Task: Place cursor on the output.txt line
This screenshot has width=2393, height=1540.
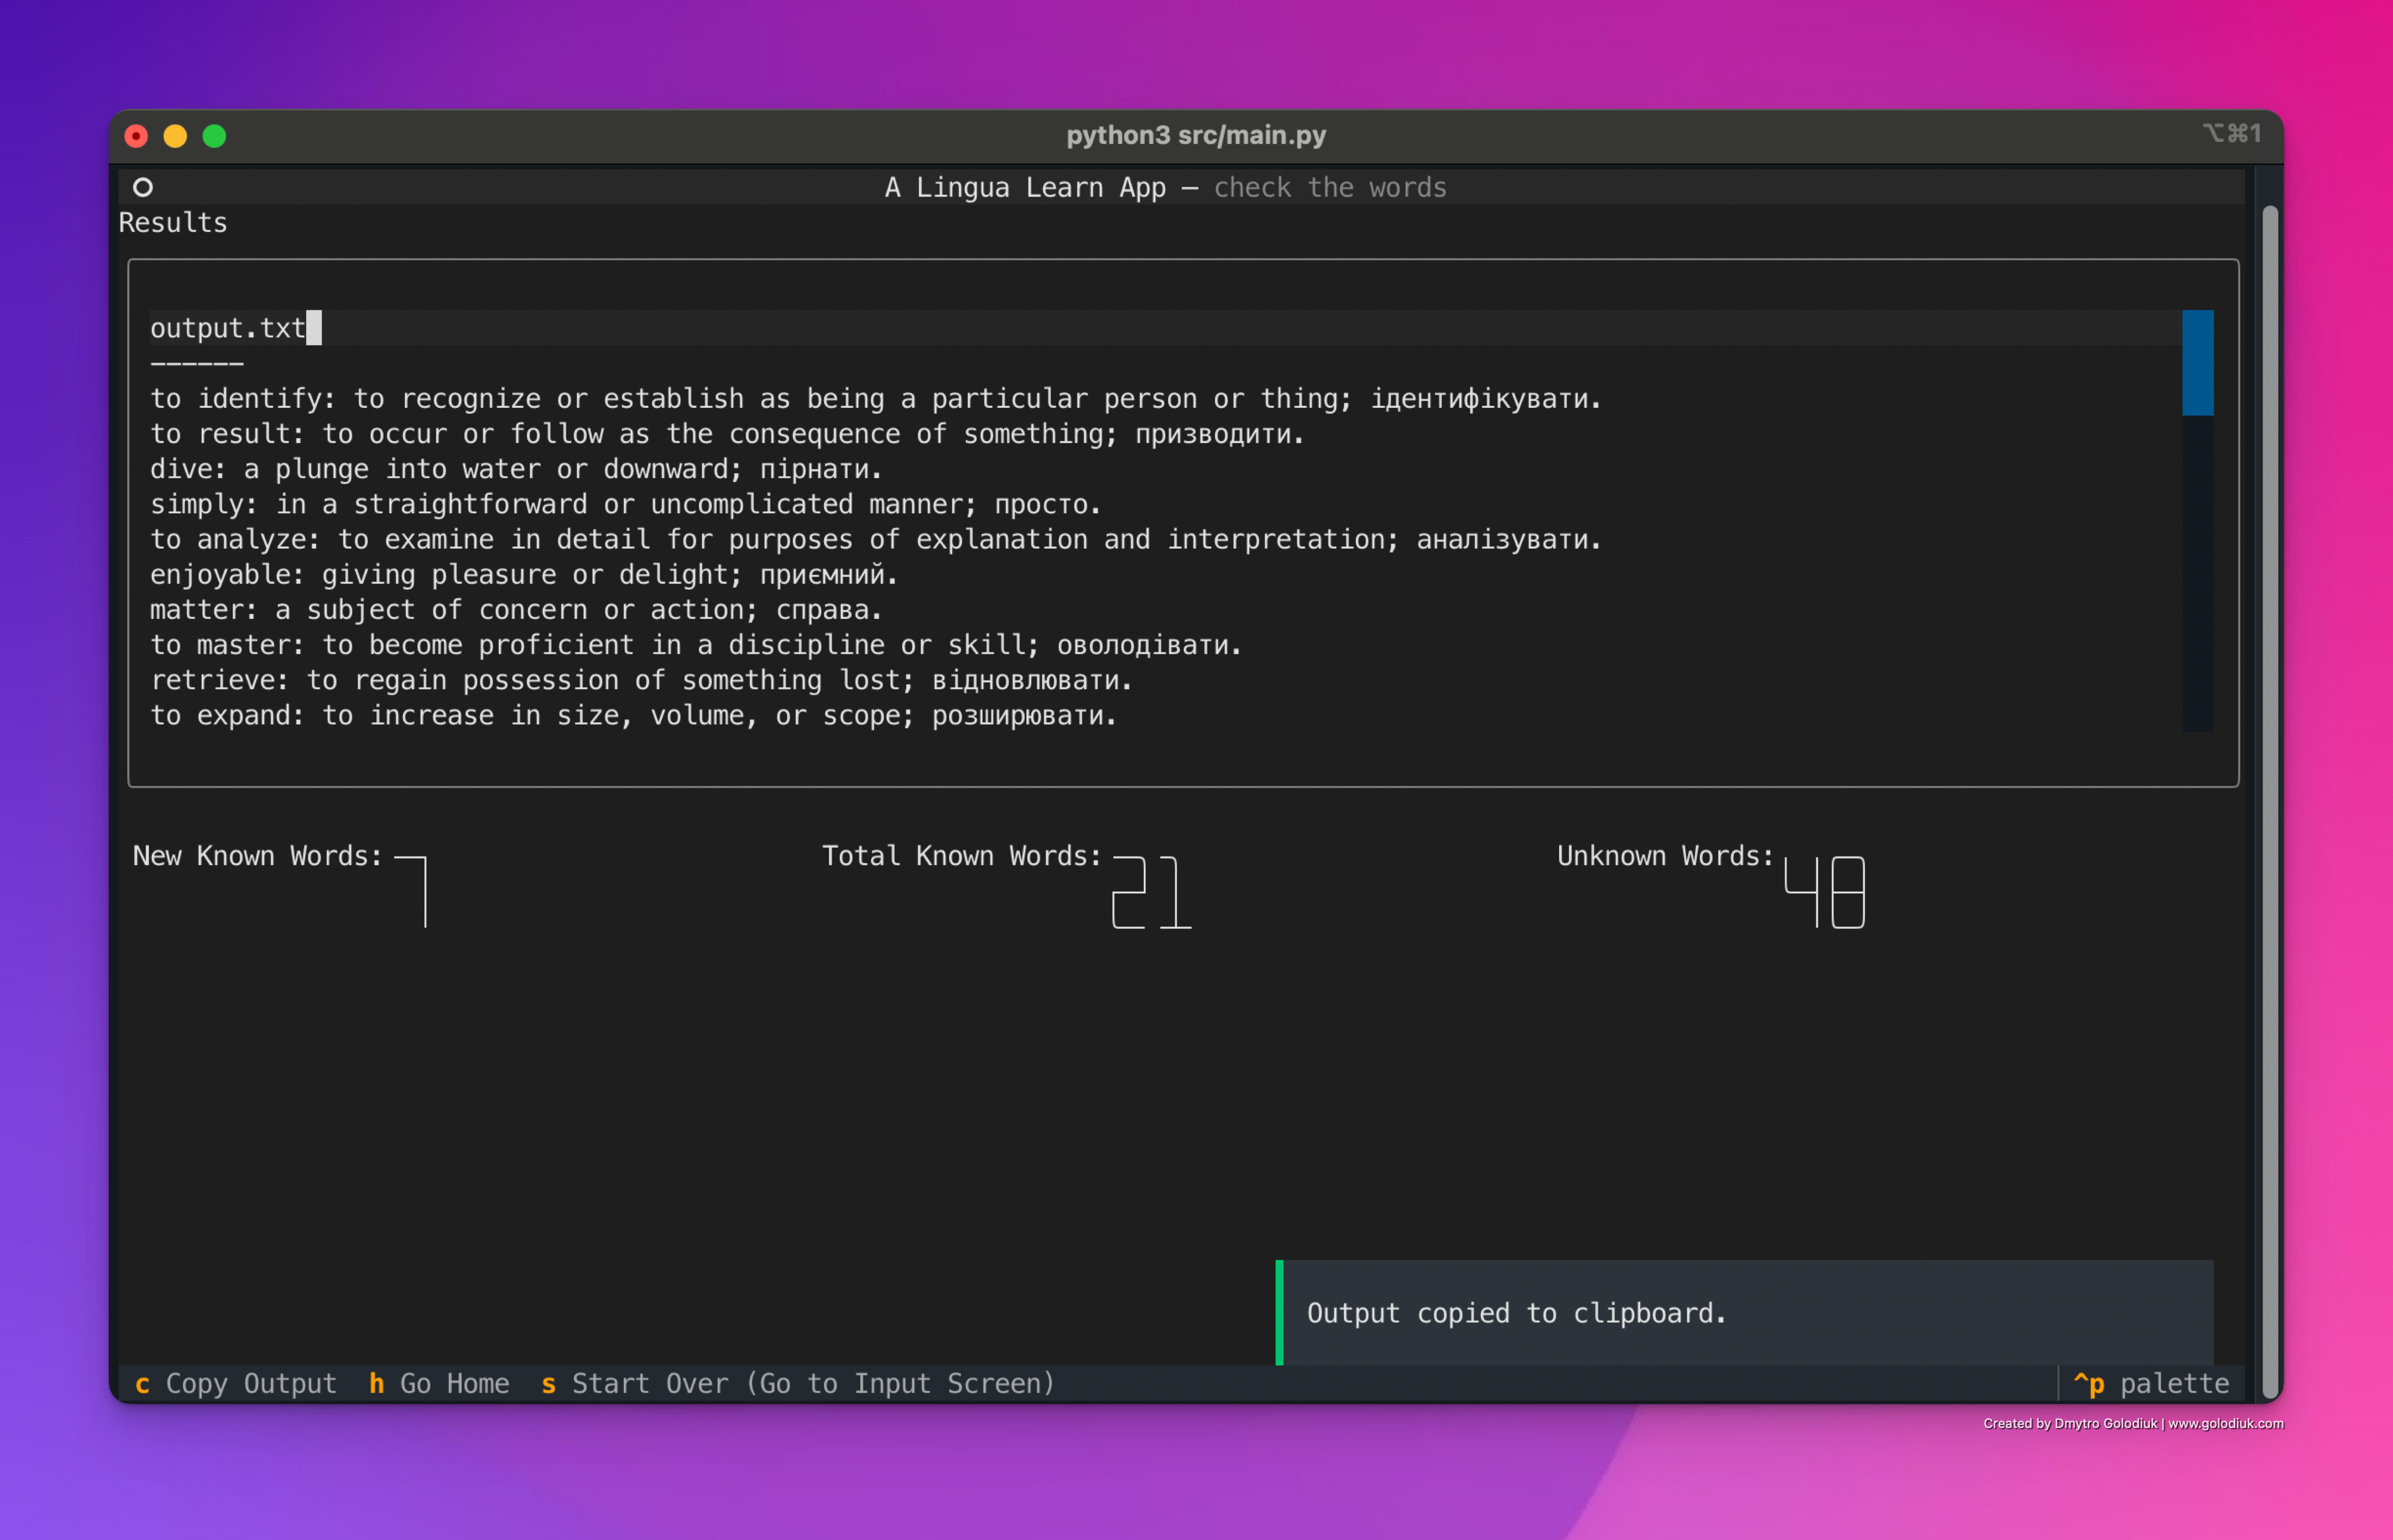Action: 1165,328
